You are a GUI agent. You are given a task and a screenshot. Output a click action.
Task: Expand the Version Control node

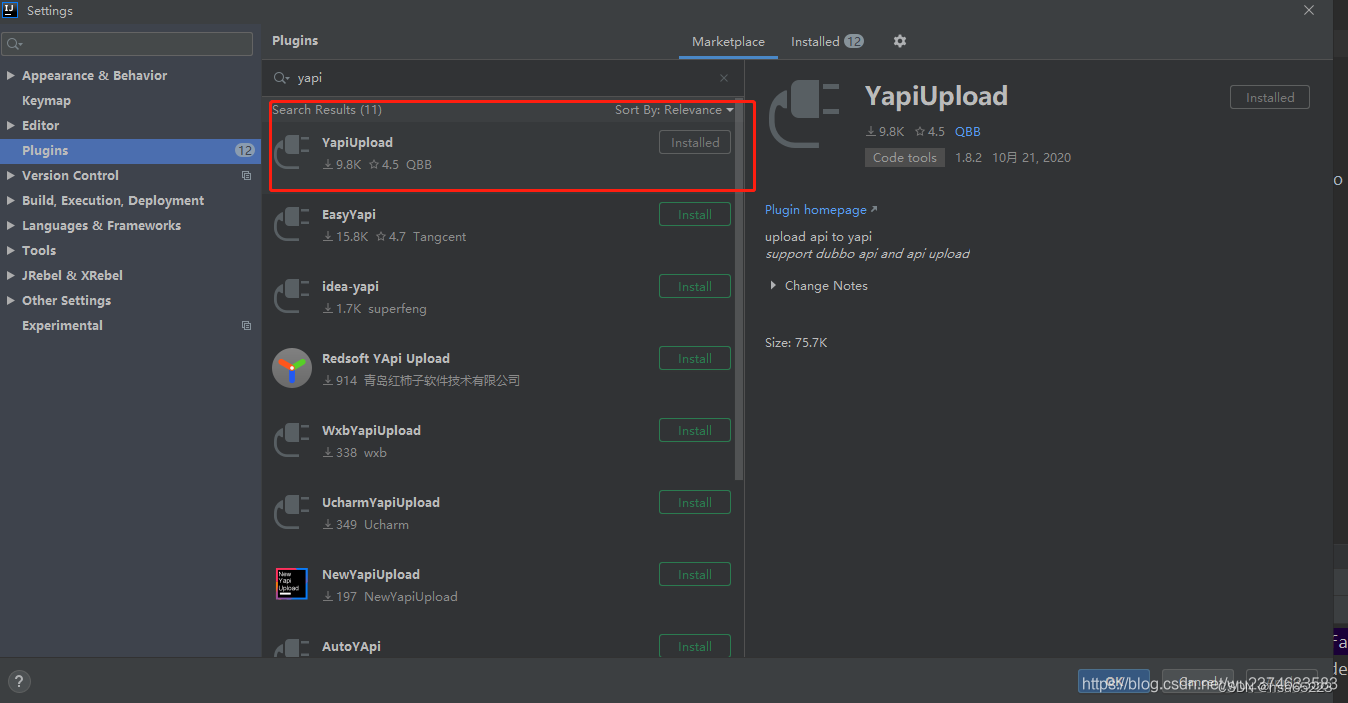point(11,176)
